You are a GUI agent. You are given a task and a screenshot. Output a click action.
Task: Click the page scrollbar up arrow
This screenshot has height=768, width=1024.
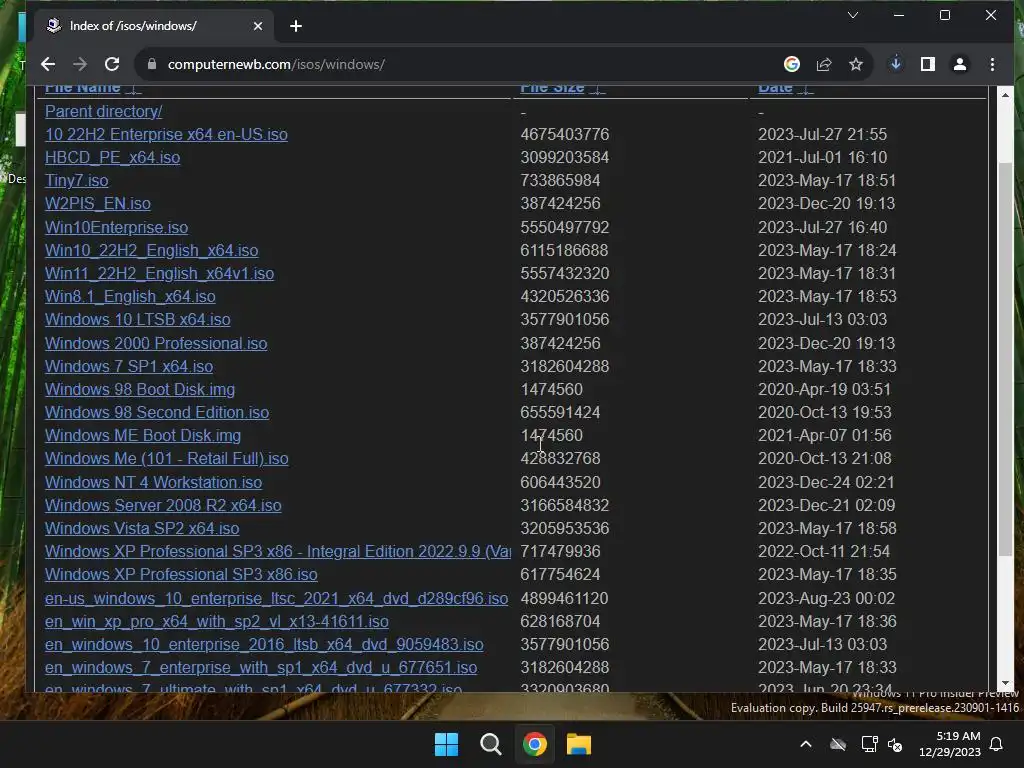(1006, 95)
